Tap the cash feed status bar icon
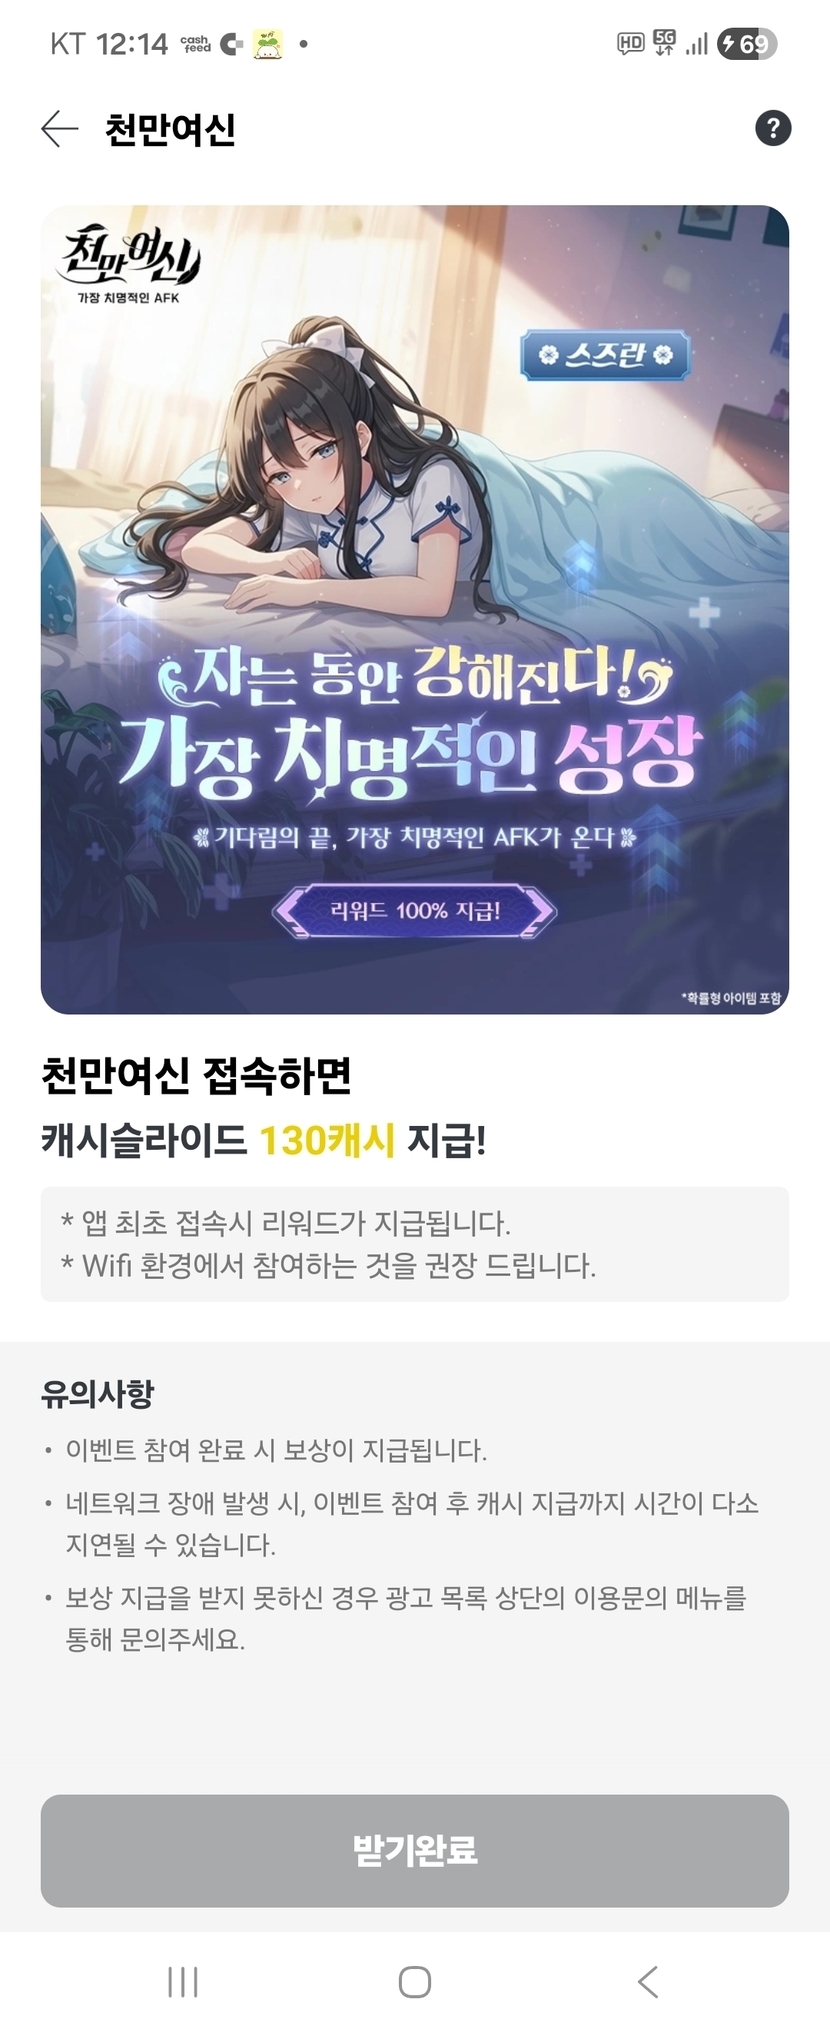 [195, 44]
